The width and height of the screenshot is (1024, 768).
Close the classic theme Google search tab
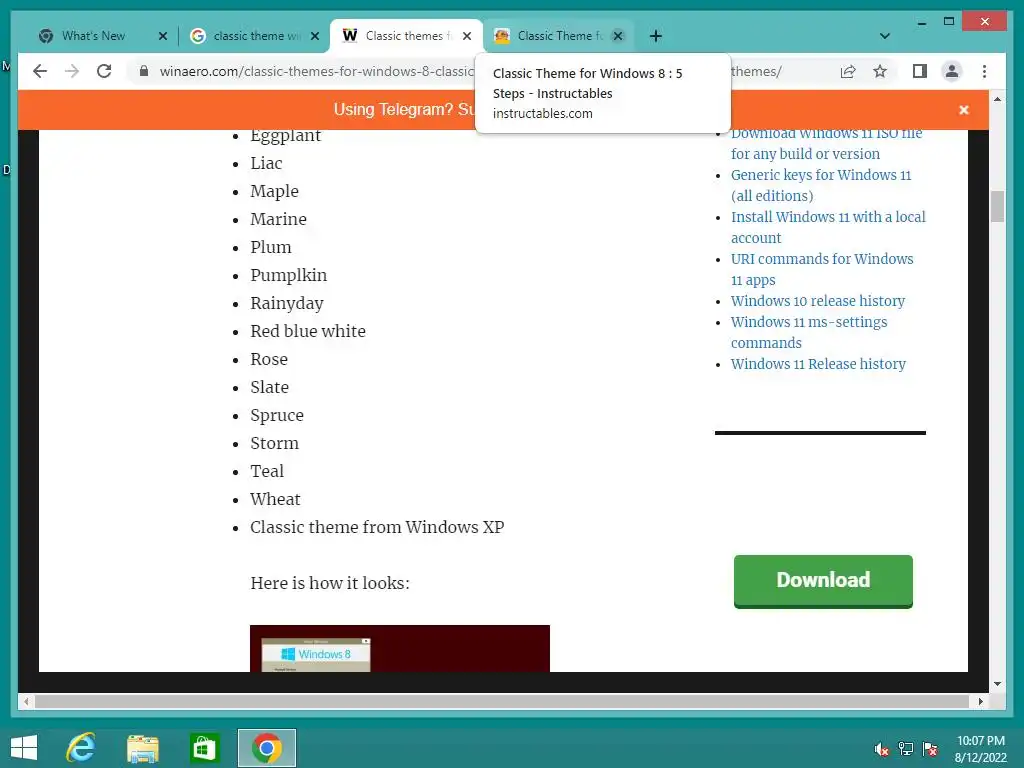tap(315, 36)
